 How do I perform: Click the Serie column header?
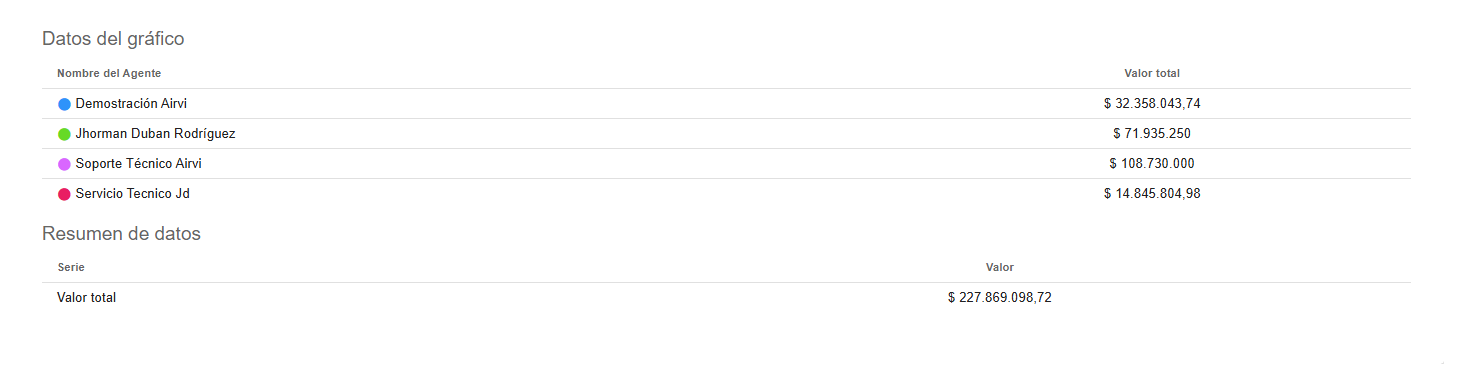71,268
